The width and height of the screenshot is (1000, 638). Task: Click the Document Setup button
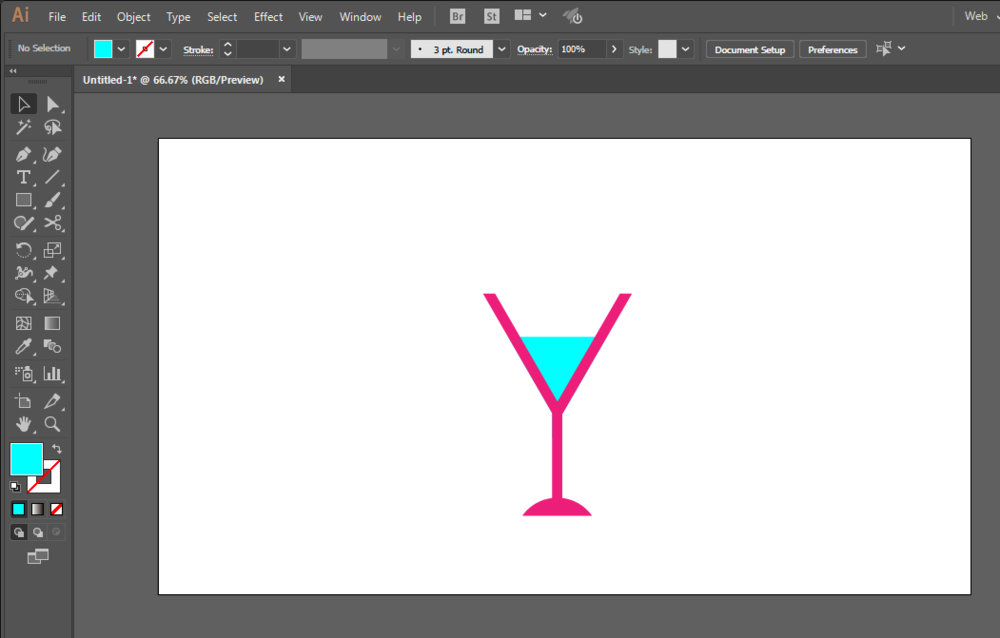pos(750,49)
